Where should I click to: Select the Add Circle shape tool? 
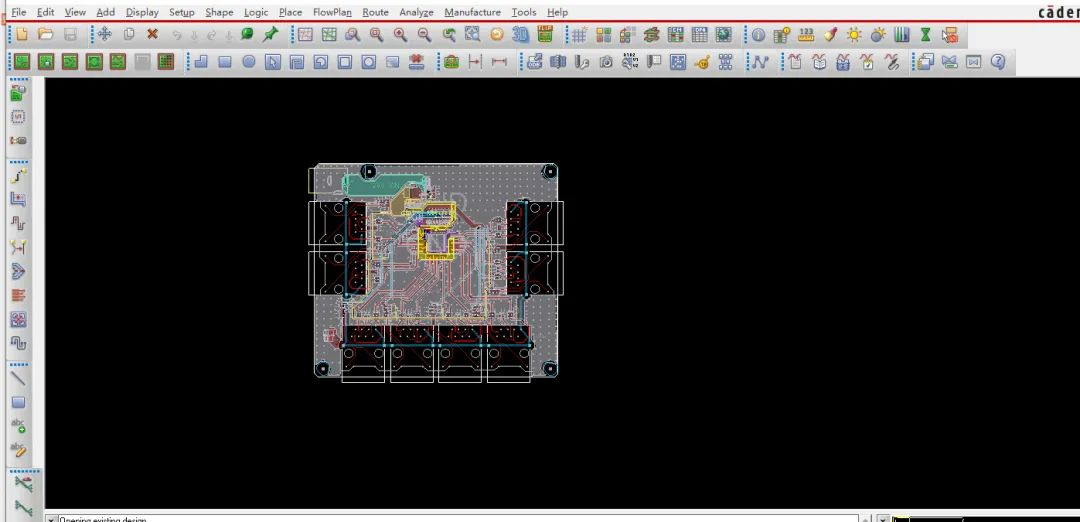[249, 62]
